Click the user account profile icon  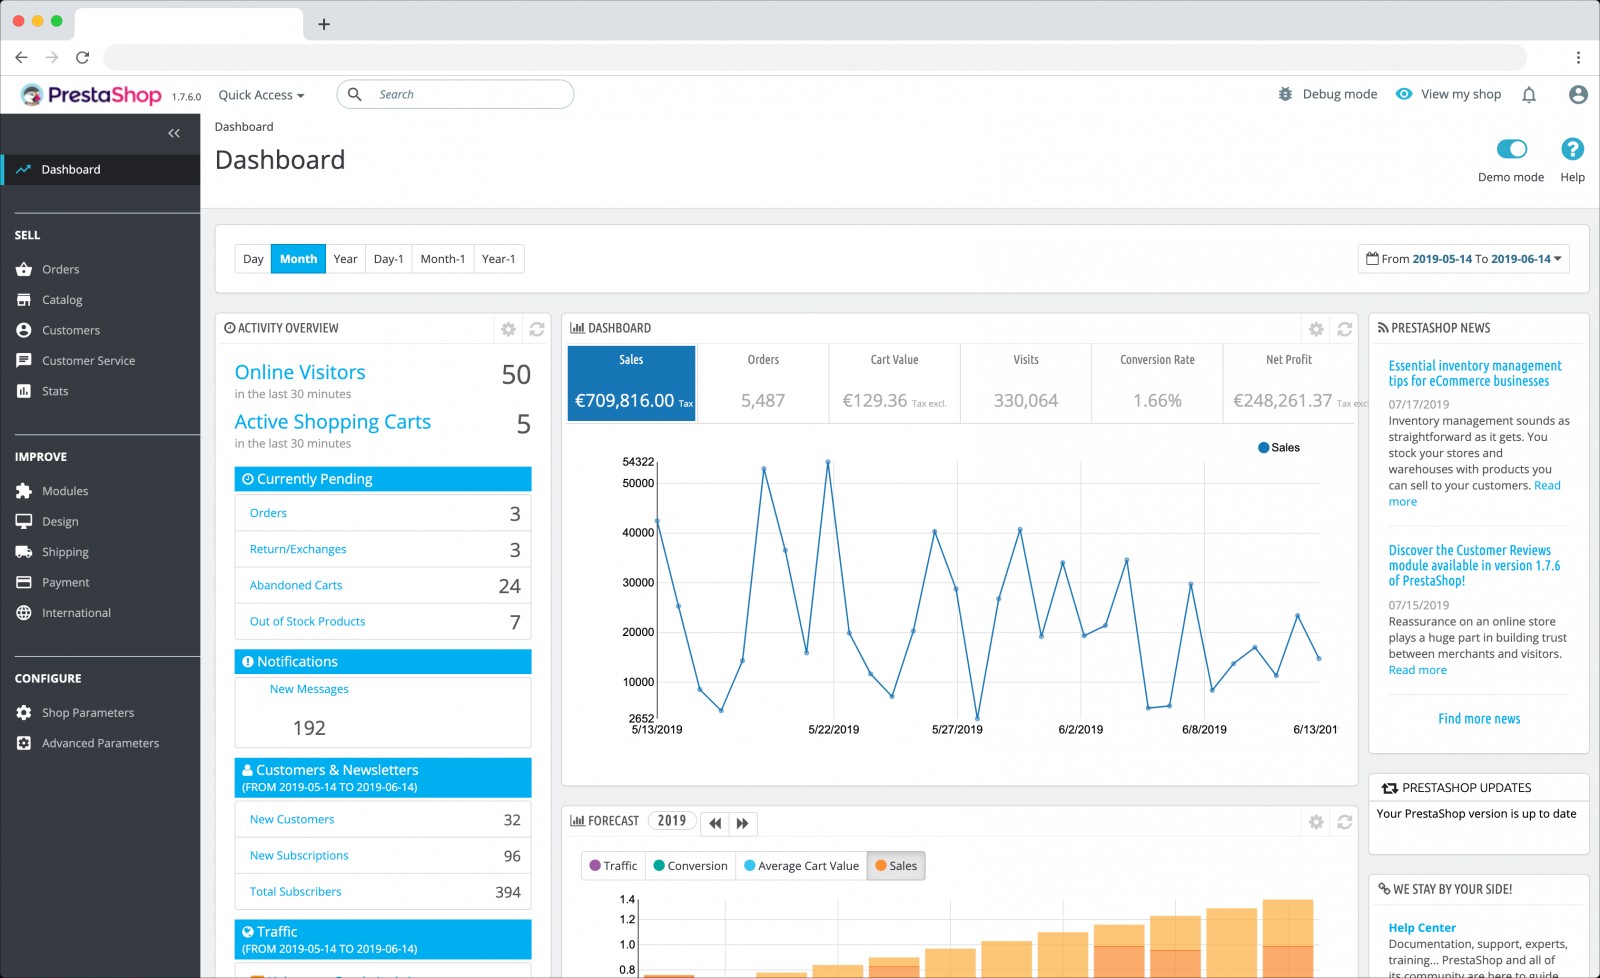(1578, 94)
